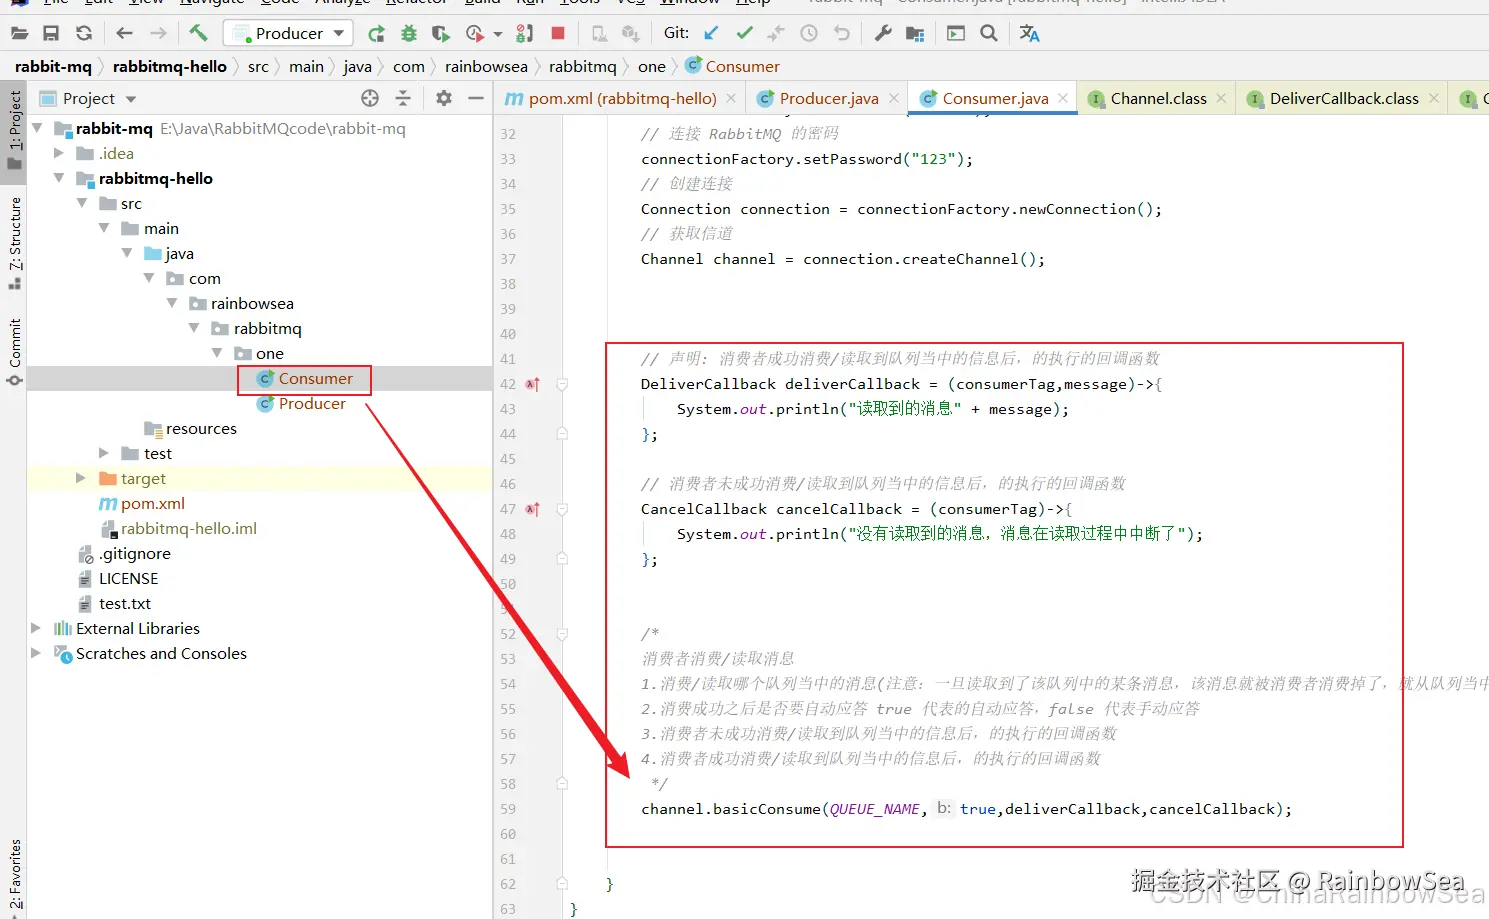Expand External Libraries node

point(36,628)
